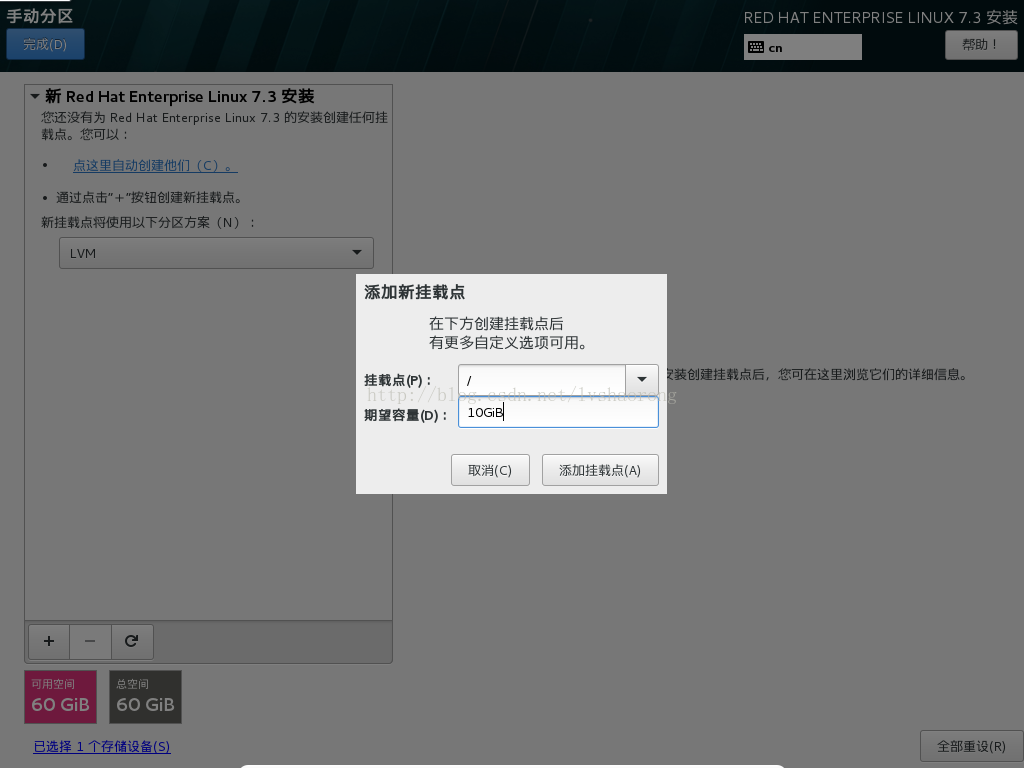Click the link 点这里自动创建他们(C)

(x=155, y=166)
